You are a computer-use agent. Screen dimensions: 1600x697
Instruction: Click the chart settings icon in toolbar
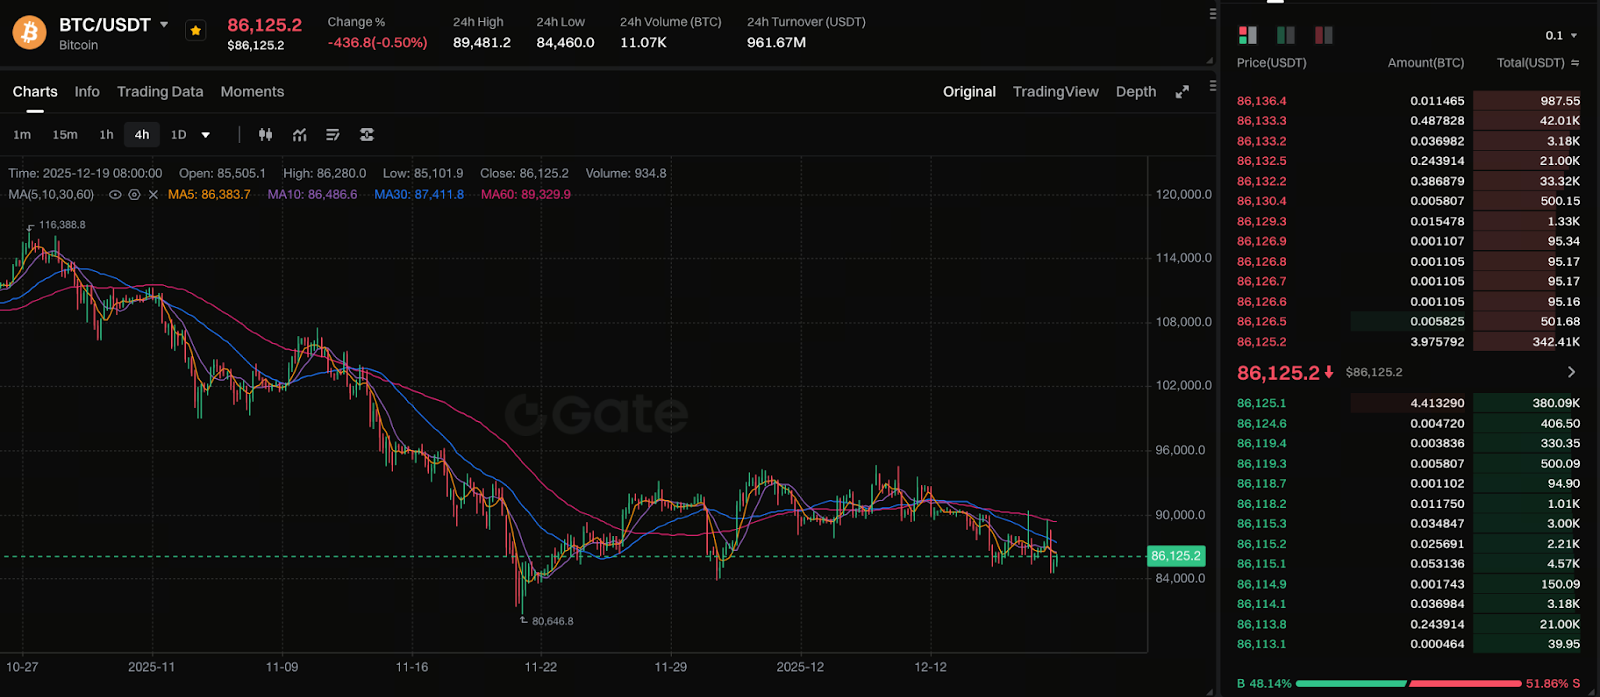367,134
